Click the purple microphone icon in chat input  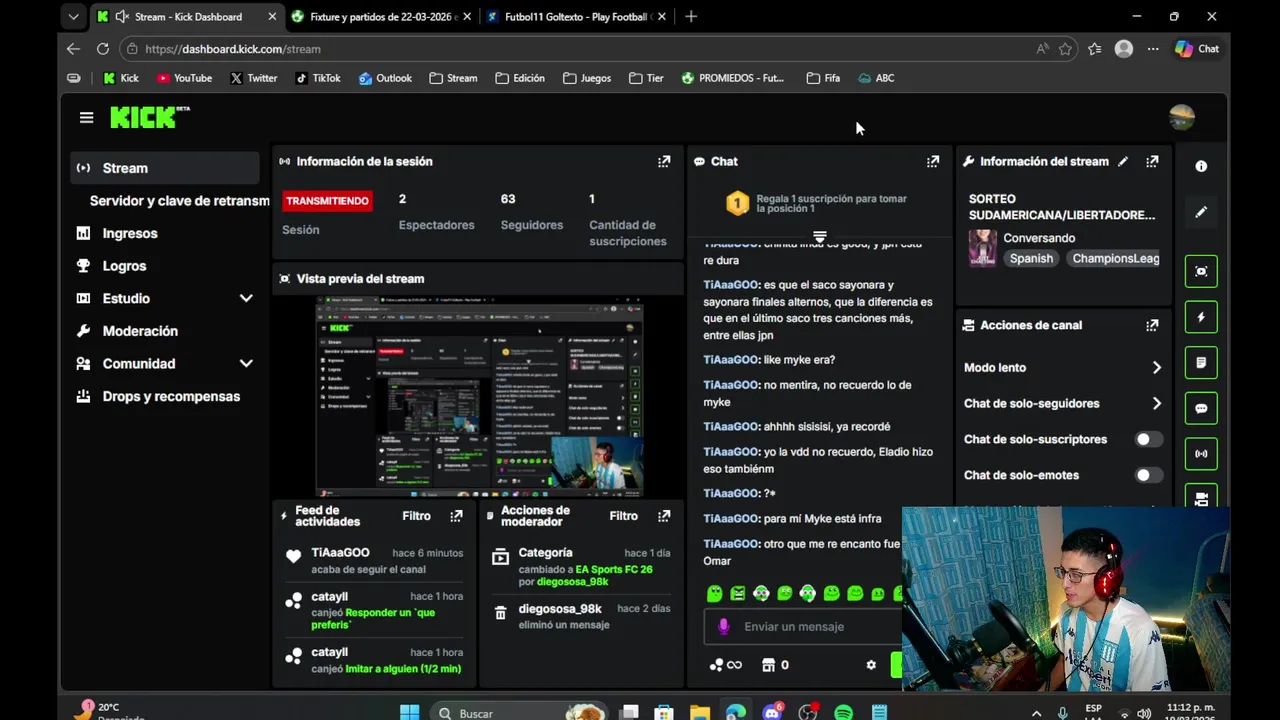(724, 626)
